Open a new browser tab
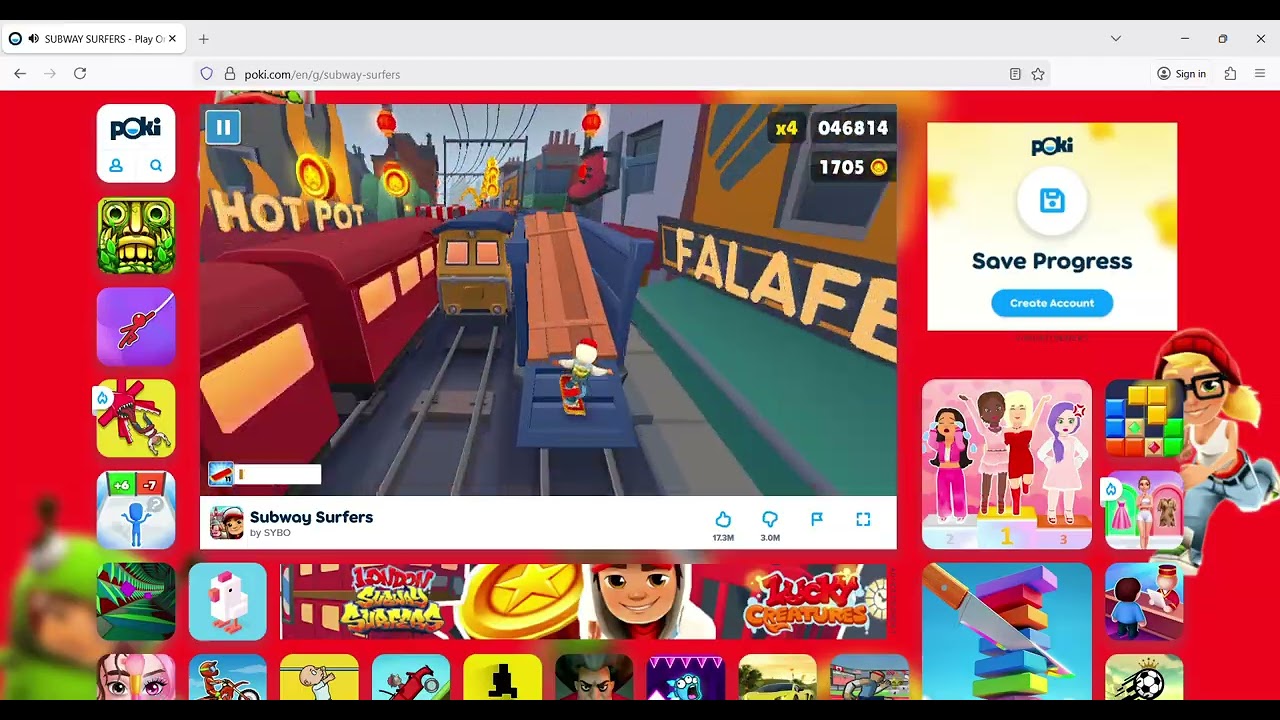The image size is (1280, 720). (204, 39)
